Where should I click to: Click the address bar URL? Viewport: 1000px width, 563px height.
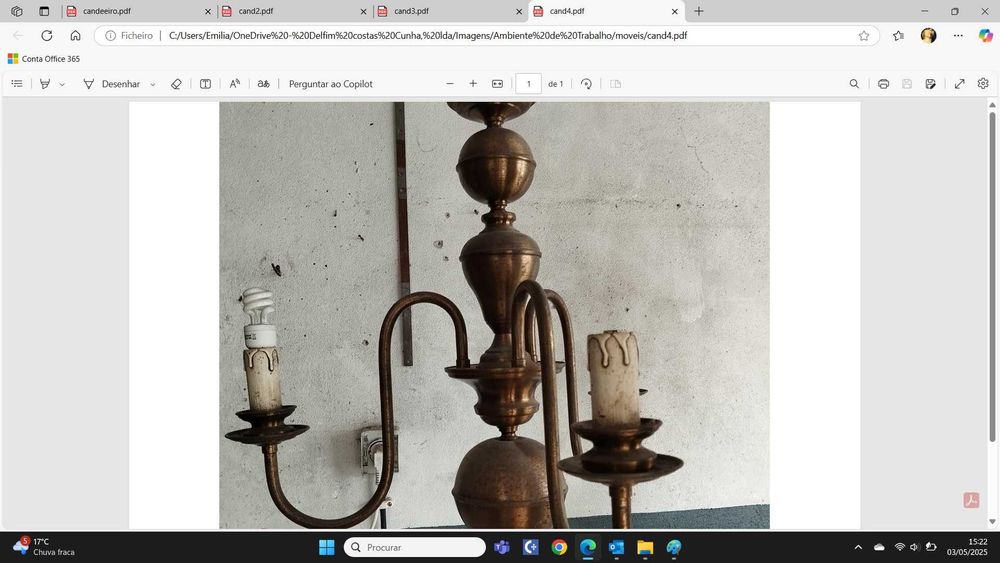(x=427, y=36)
